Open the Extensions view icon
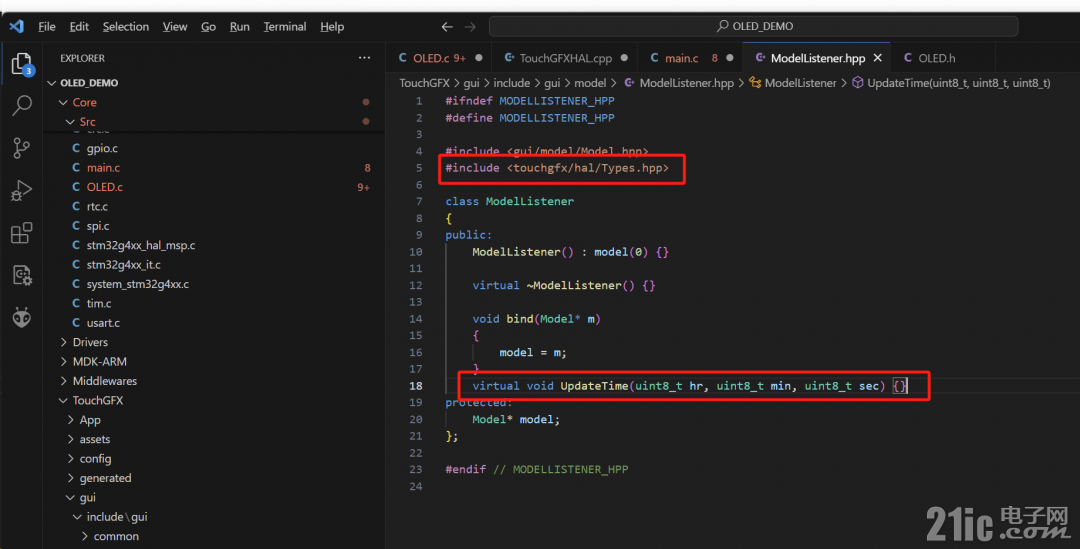Image resolution: width=1080 pixels, height=549 pixels. (x=22, y=233)
